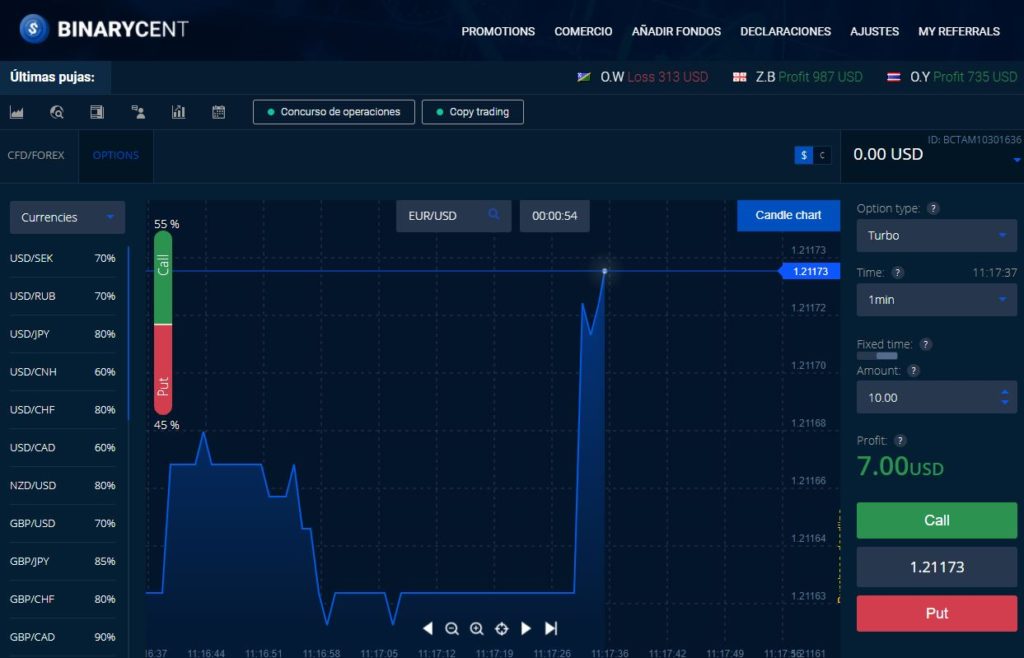Viewport: 1024px width, 658px height.
Task: Click the Binarycent logo icon
Action: (x=34, y=29)
